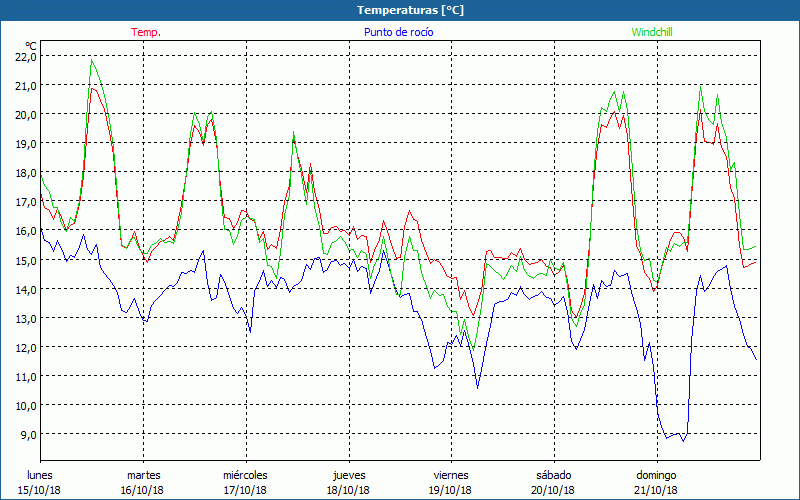Click the 20,0 y-axis value

tap(26, 114)
